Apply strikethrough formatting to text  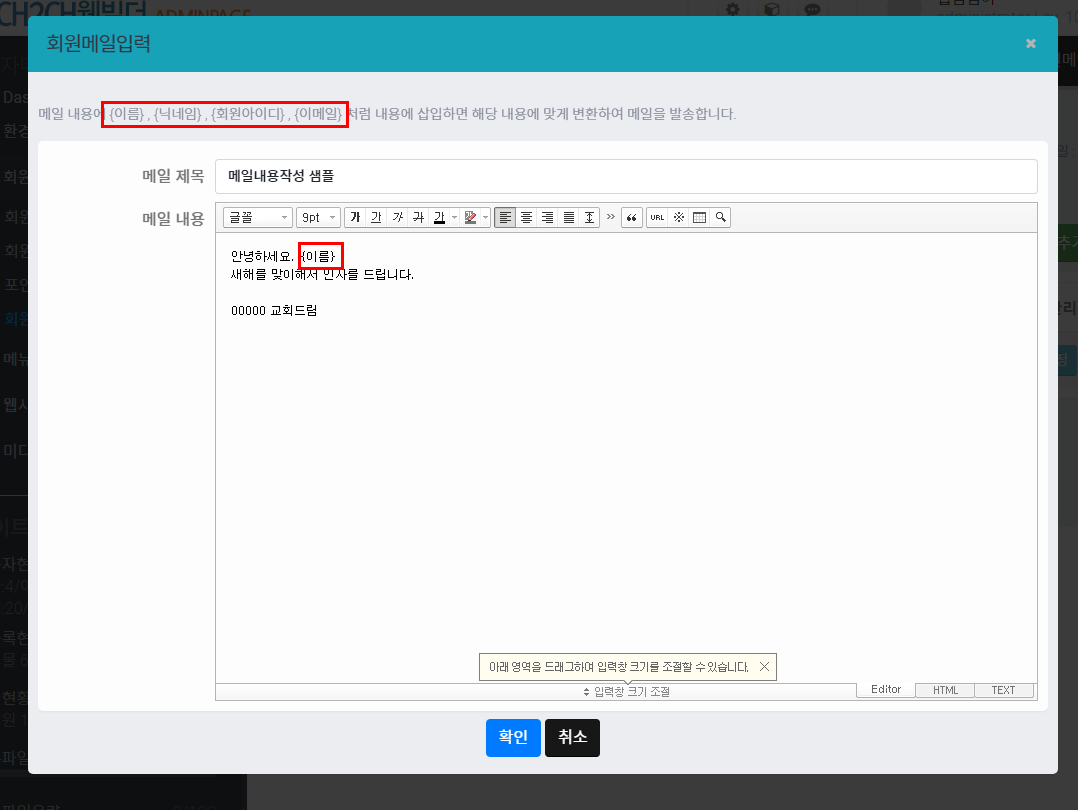pos(418,218)
